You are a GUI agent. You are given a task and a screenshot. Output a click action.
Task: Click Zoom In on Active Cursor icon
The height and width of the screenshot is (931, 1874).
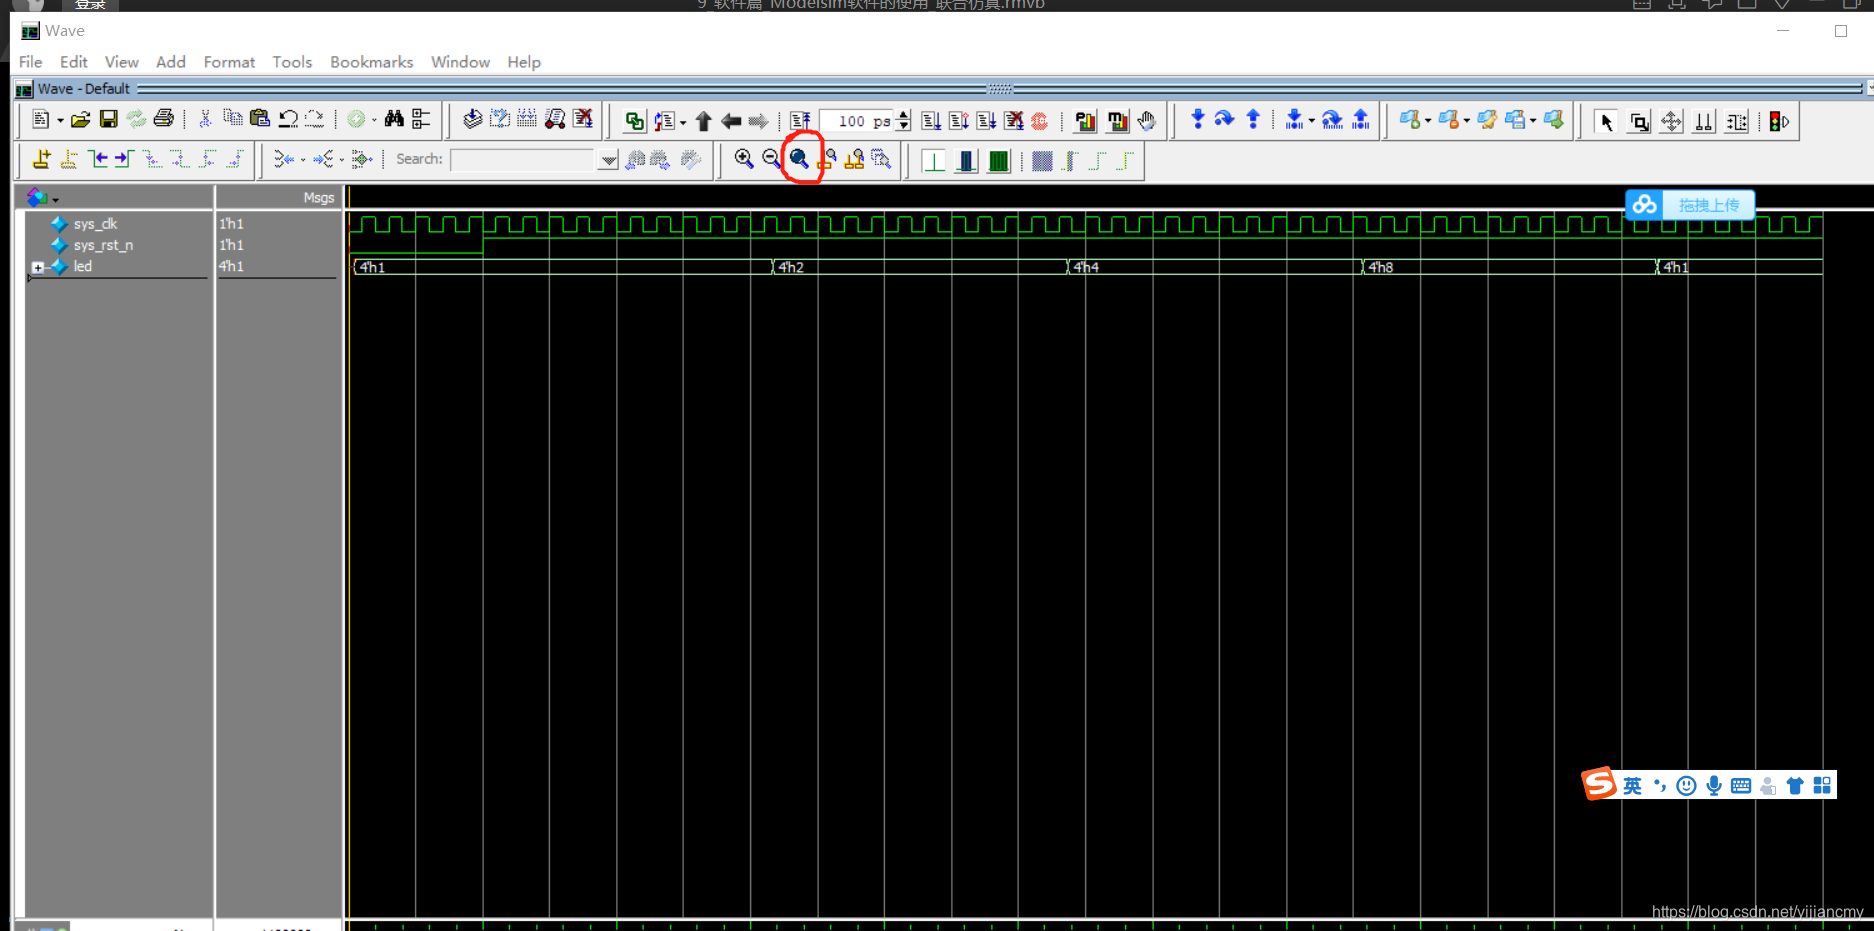[x=826, y=159]
